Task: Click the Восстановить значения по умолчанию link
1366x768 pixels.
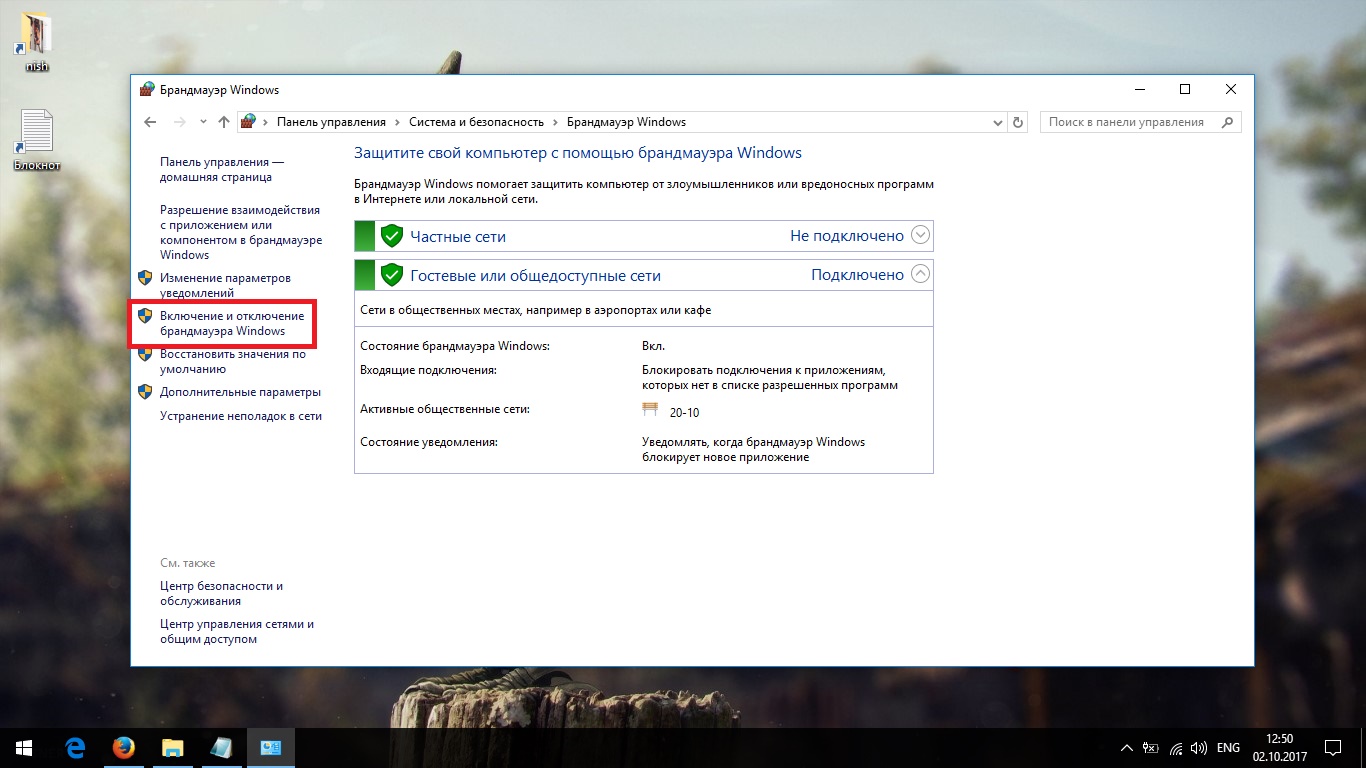Action: click(233, 361)
